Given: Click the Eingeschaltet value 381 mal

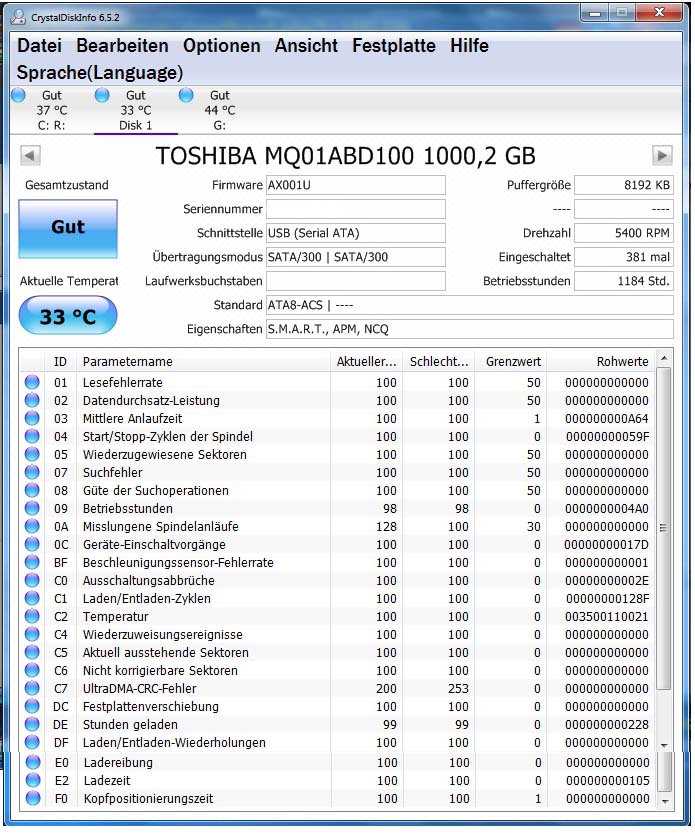Looking at the screenshot, I should tap(624, 257).
